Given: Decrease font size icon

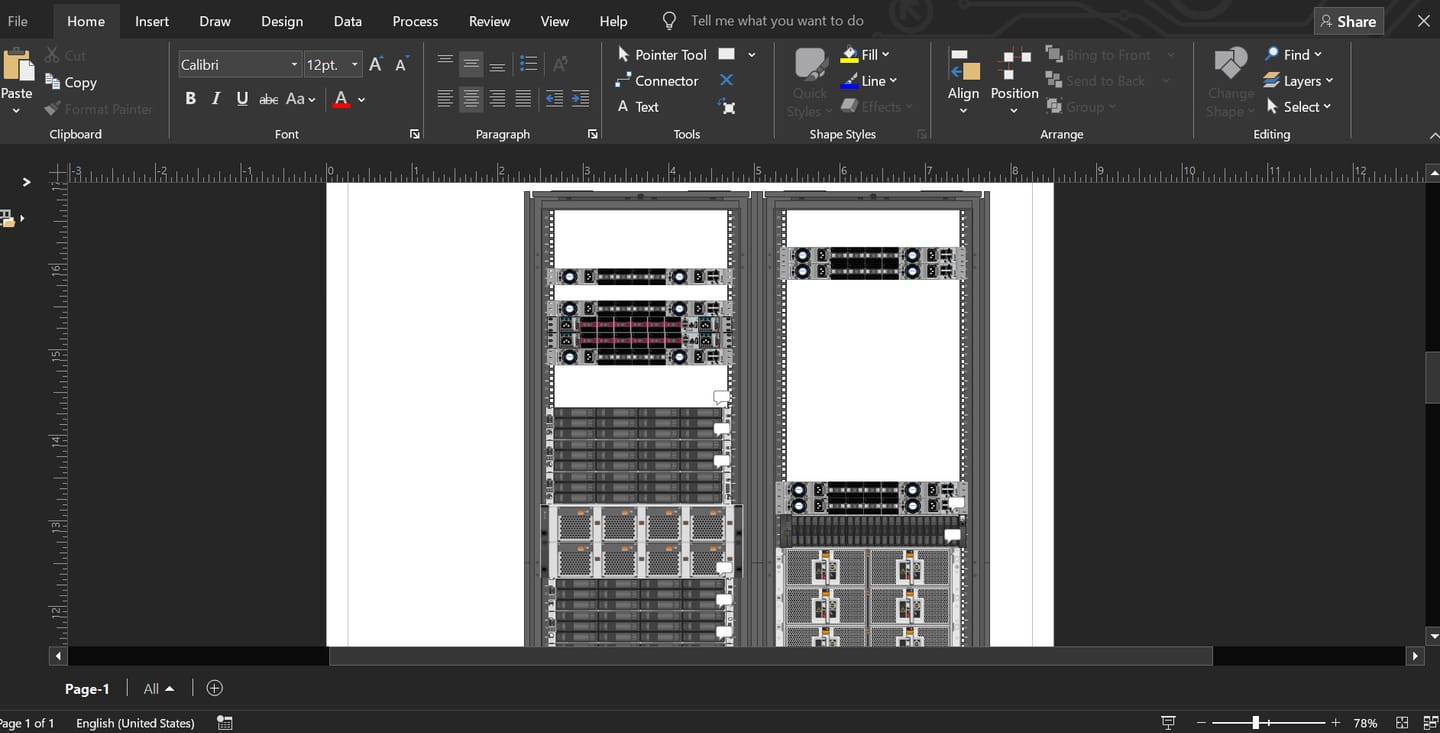Looking at the screenshot, I should (x=401, y=64).
